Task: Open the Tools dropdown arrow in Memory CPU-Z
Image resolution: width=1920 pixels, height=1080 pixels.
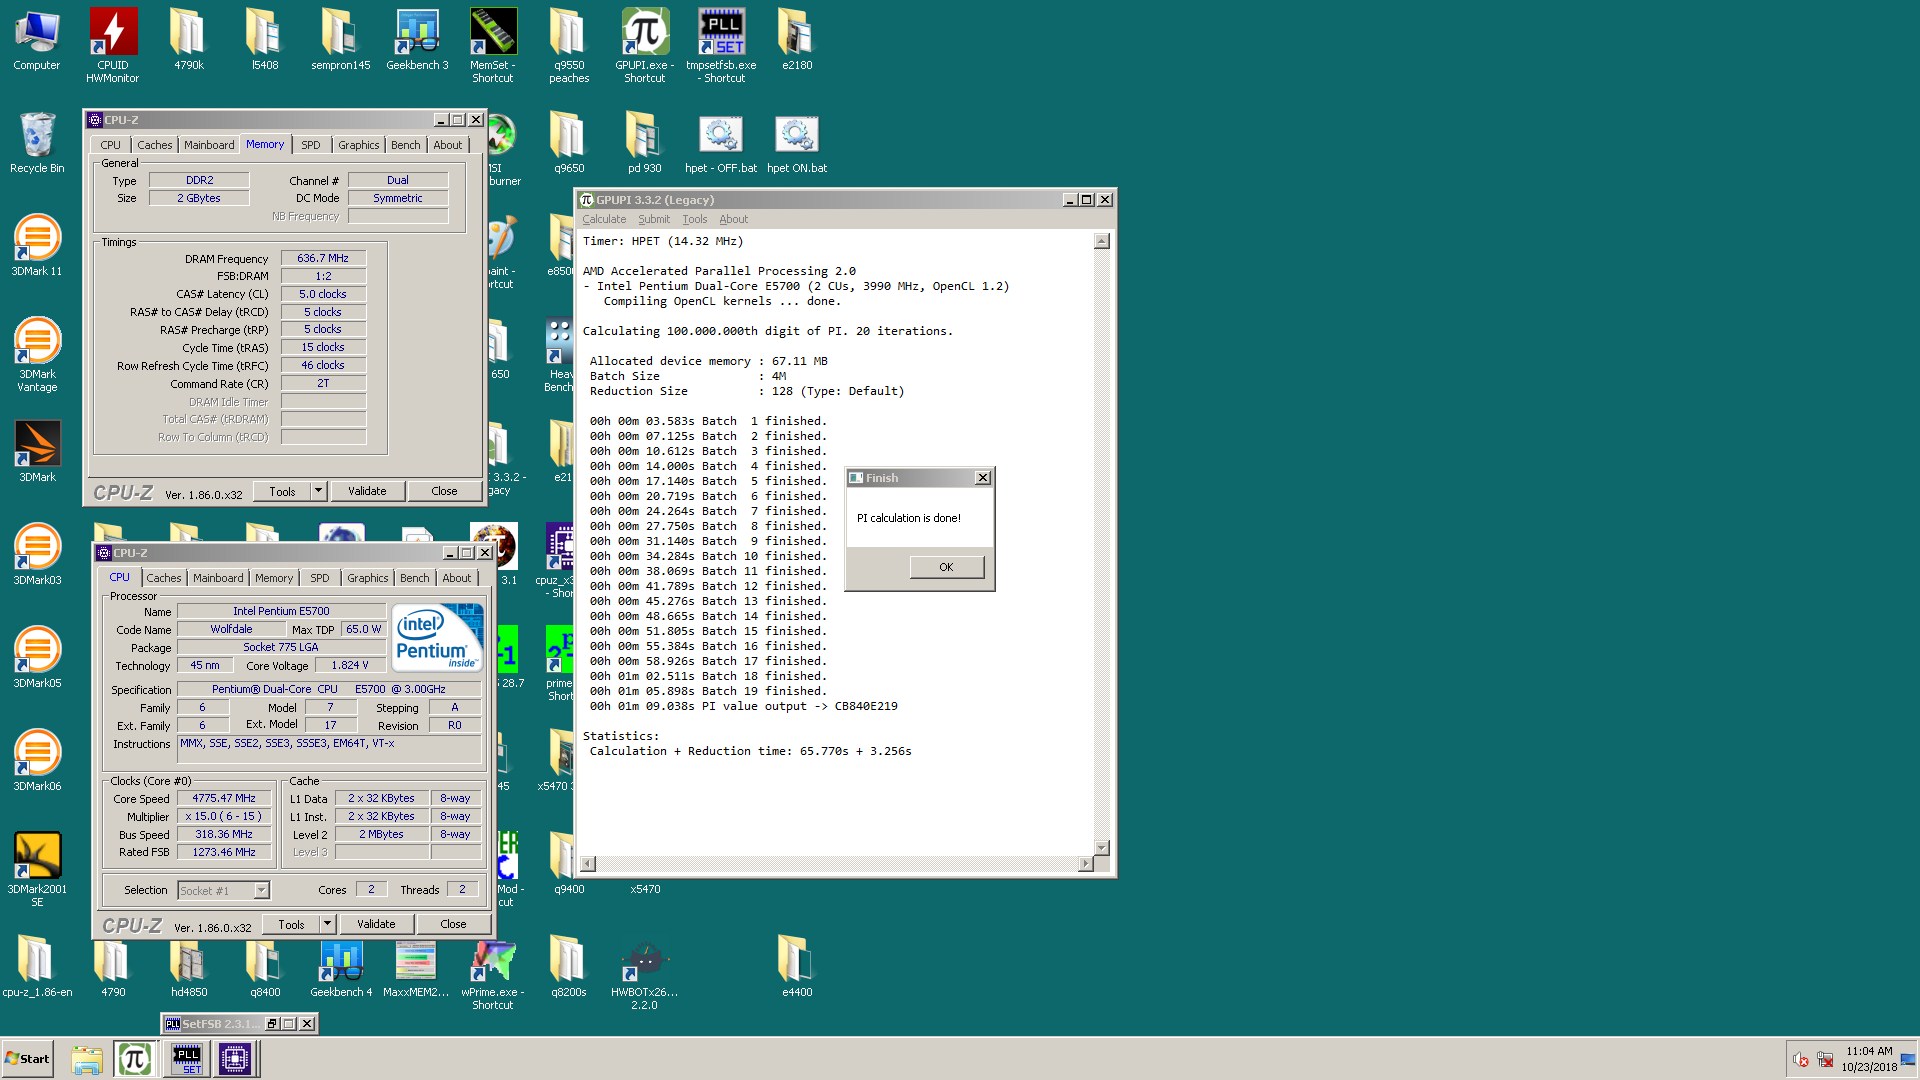Action: coord(319,491)
